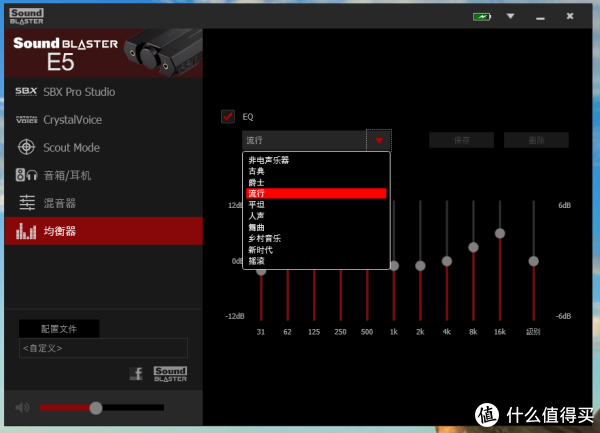The height and width of the screenshot is (433, 600).
Task: Click the battery status icon
Action: point(482,16)
